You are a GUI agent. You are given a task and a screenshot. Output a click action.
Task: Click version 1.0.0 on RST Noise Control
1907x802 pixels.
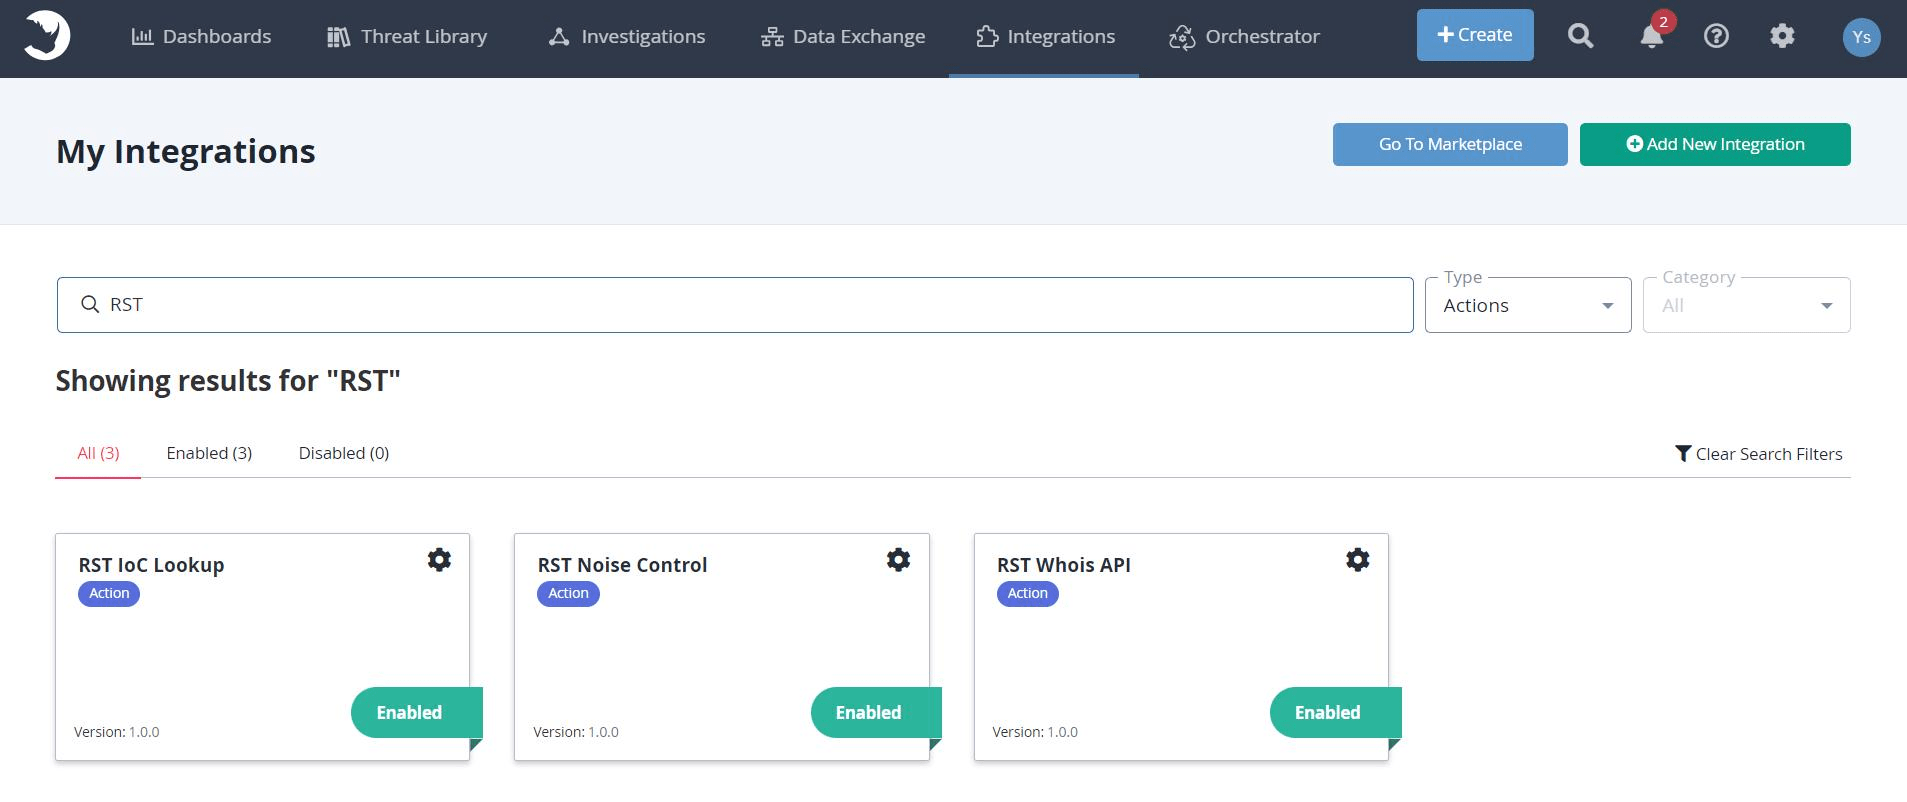pos(576,732)
